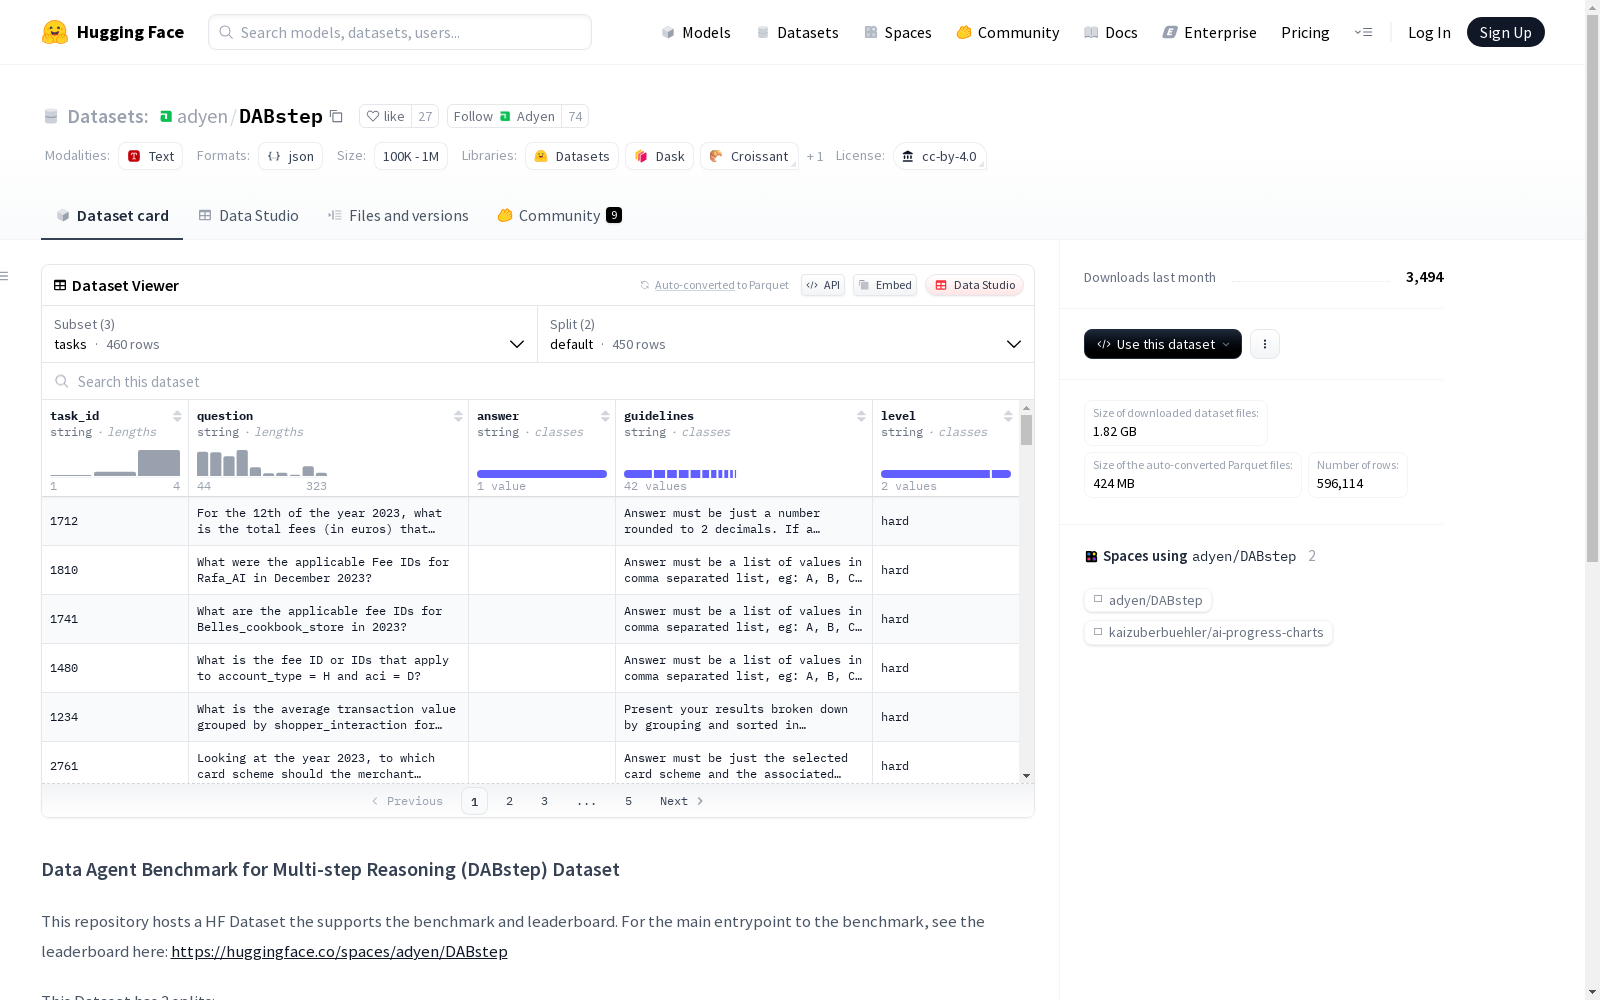Open the more navigation menu icon
The width and height of the screenshot is (1600, 1000).
click(1363, 32)
